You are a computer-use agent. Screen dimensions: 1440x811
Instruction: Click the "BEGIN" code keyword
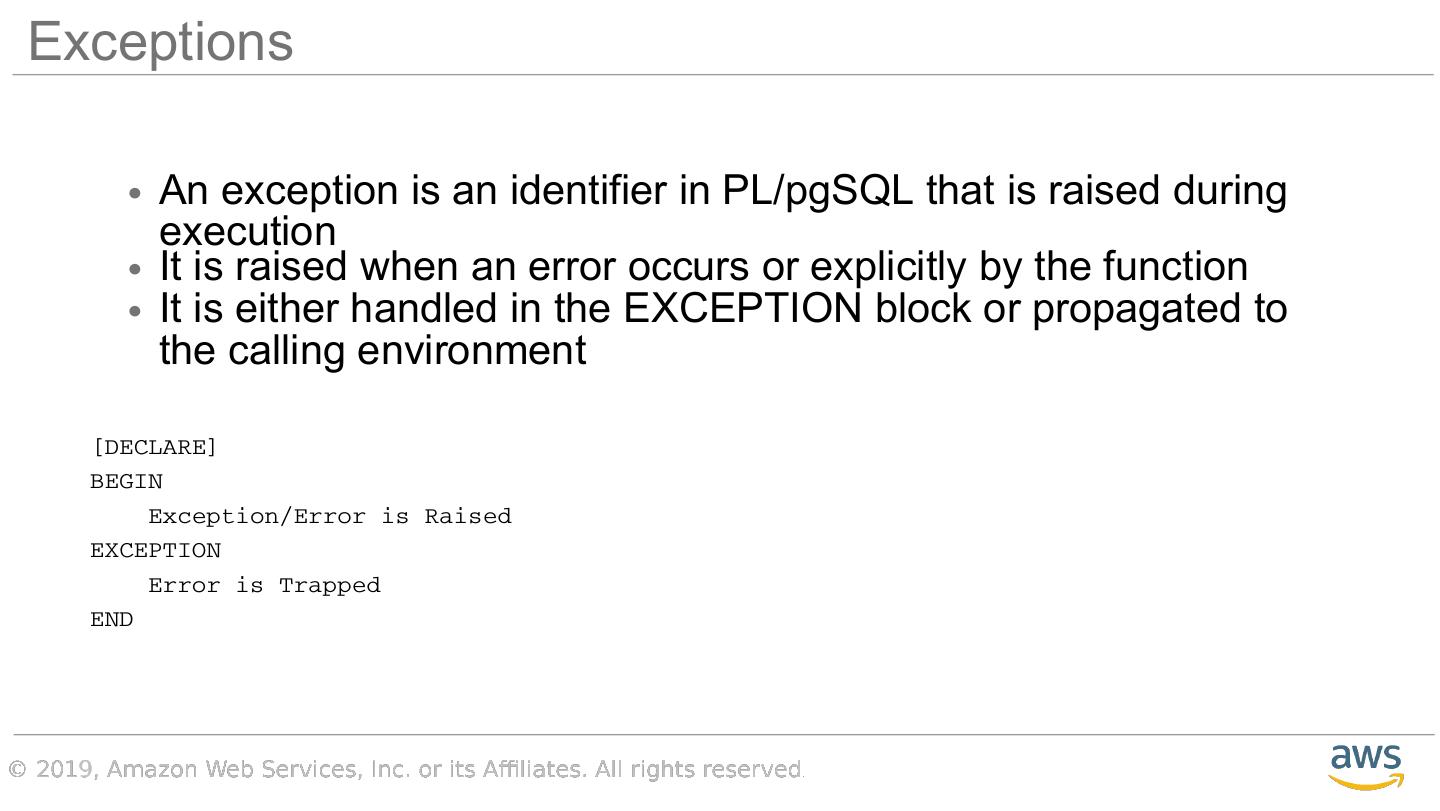126,482
